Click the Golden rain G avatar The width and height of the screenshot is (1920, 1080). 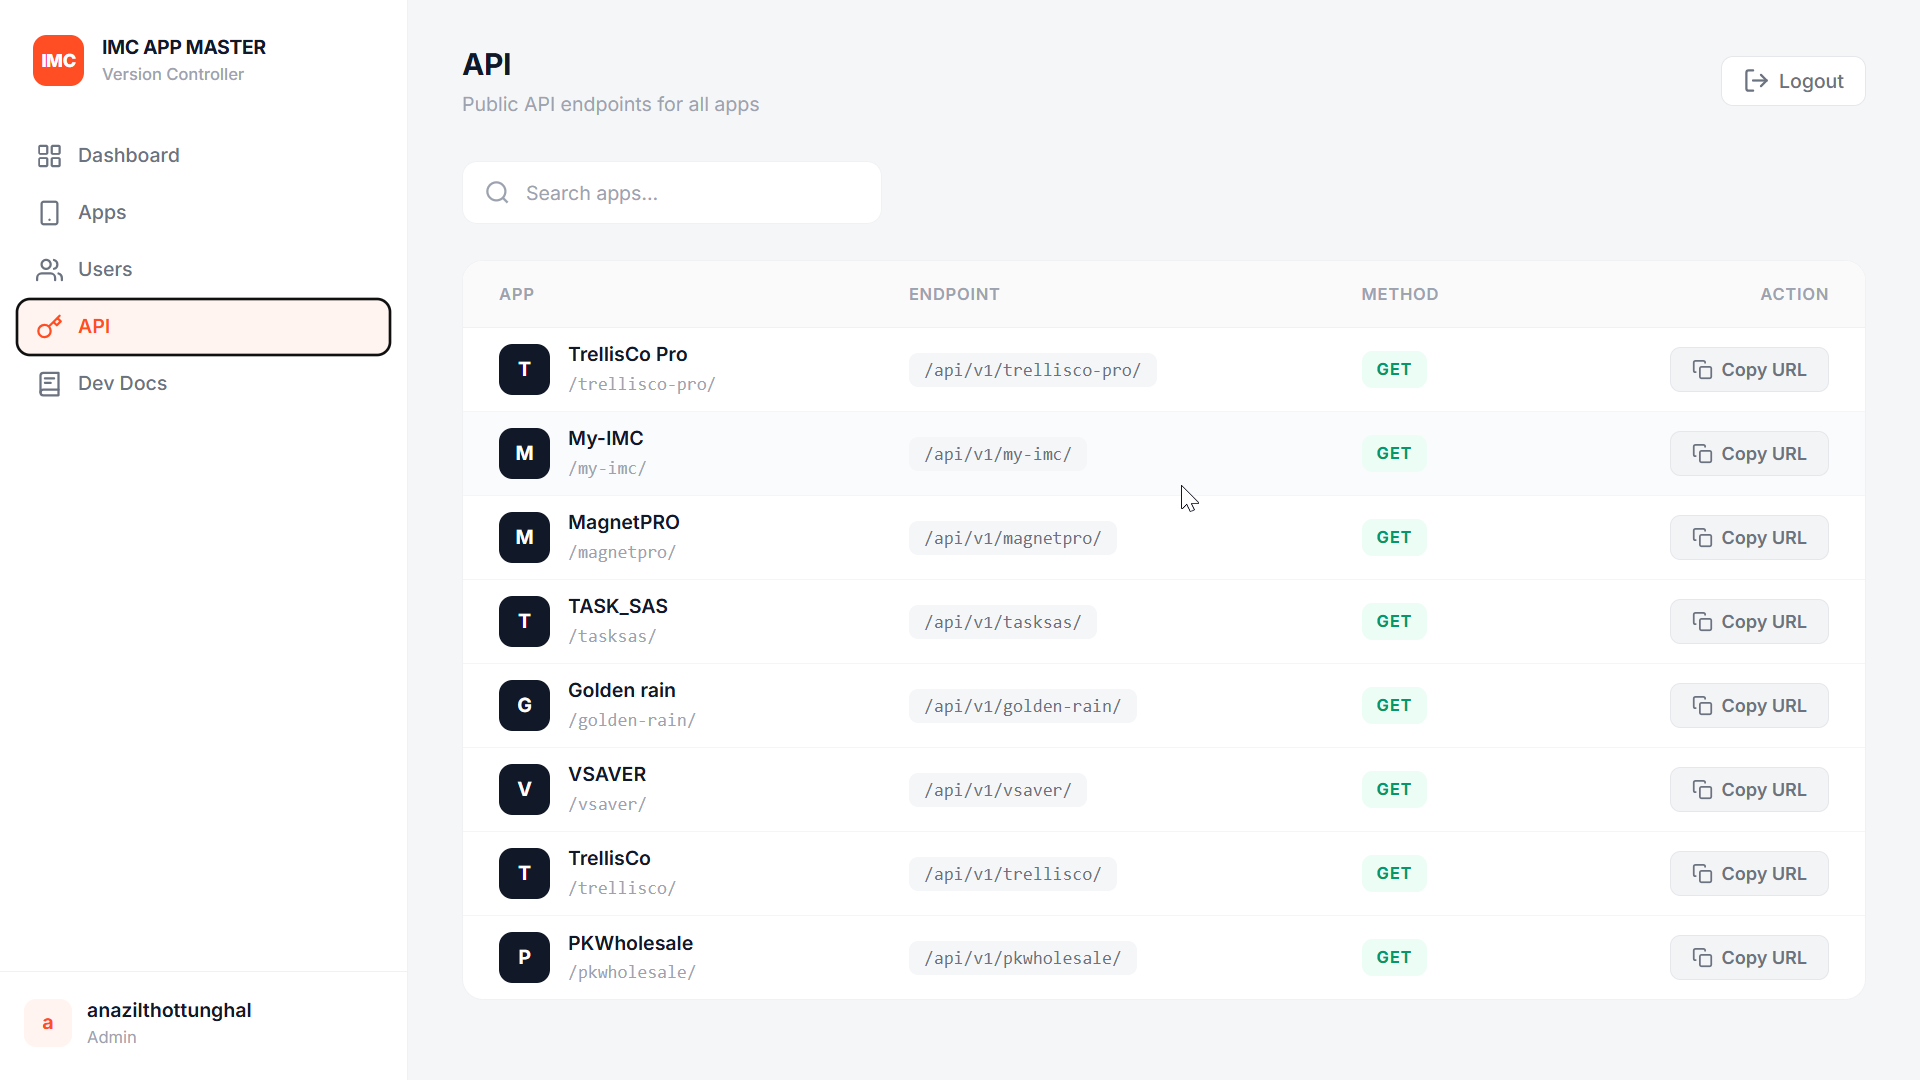[x=524, y=706]
